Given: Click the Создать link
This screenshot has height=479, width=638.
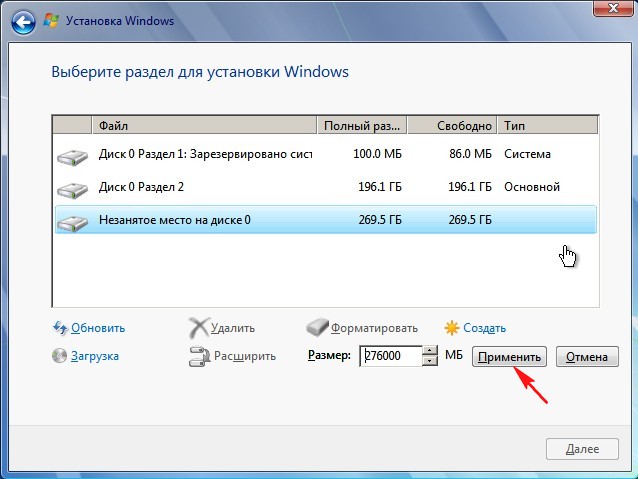Looking at the screenshot, I should pyautogui.click(x=485, y=328).
